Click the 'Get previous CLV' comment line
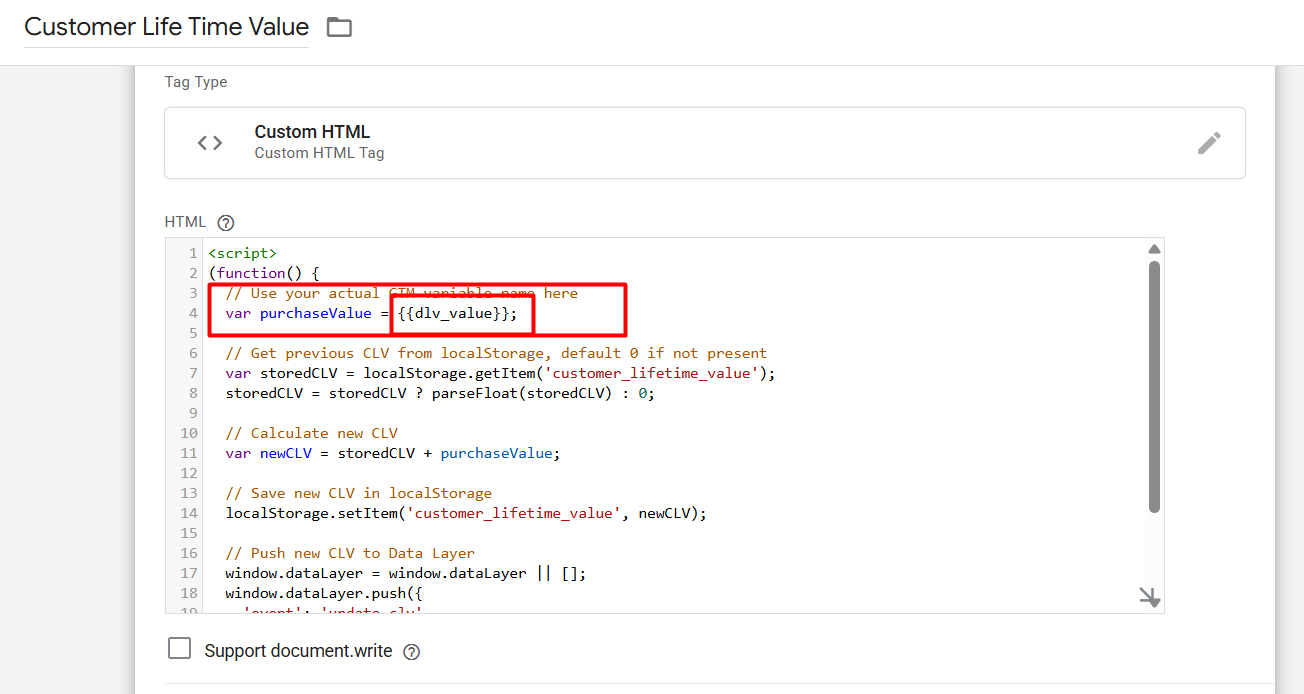This screenshot has height=694, width=1304. click(x=496, y=354)
